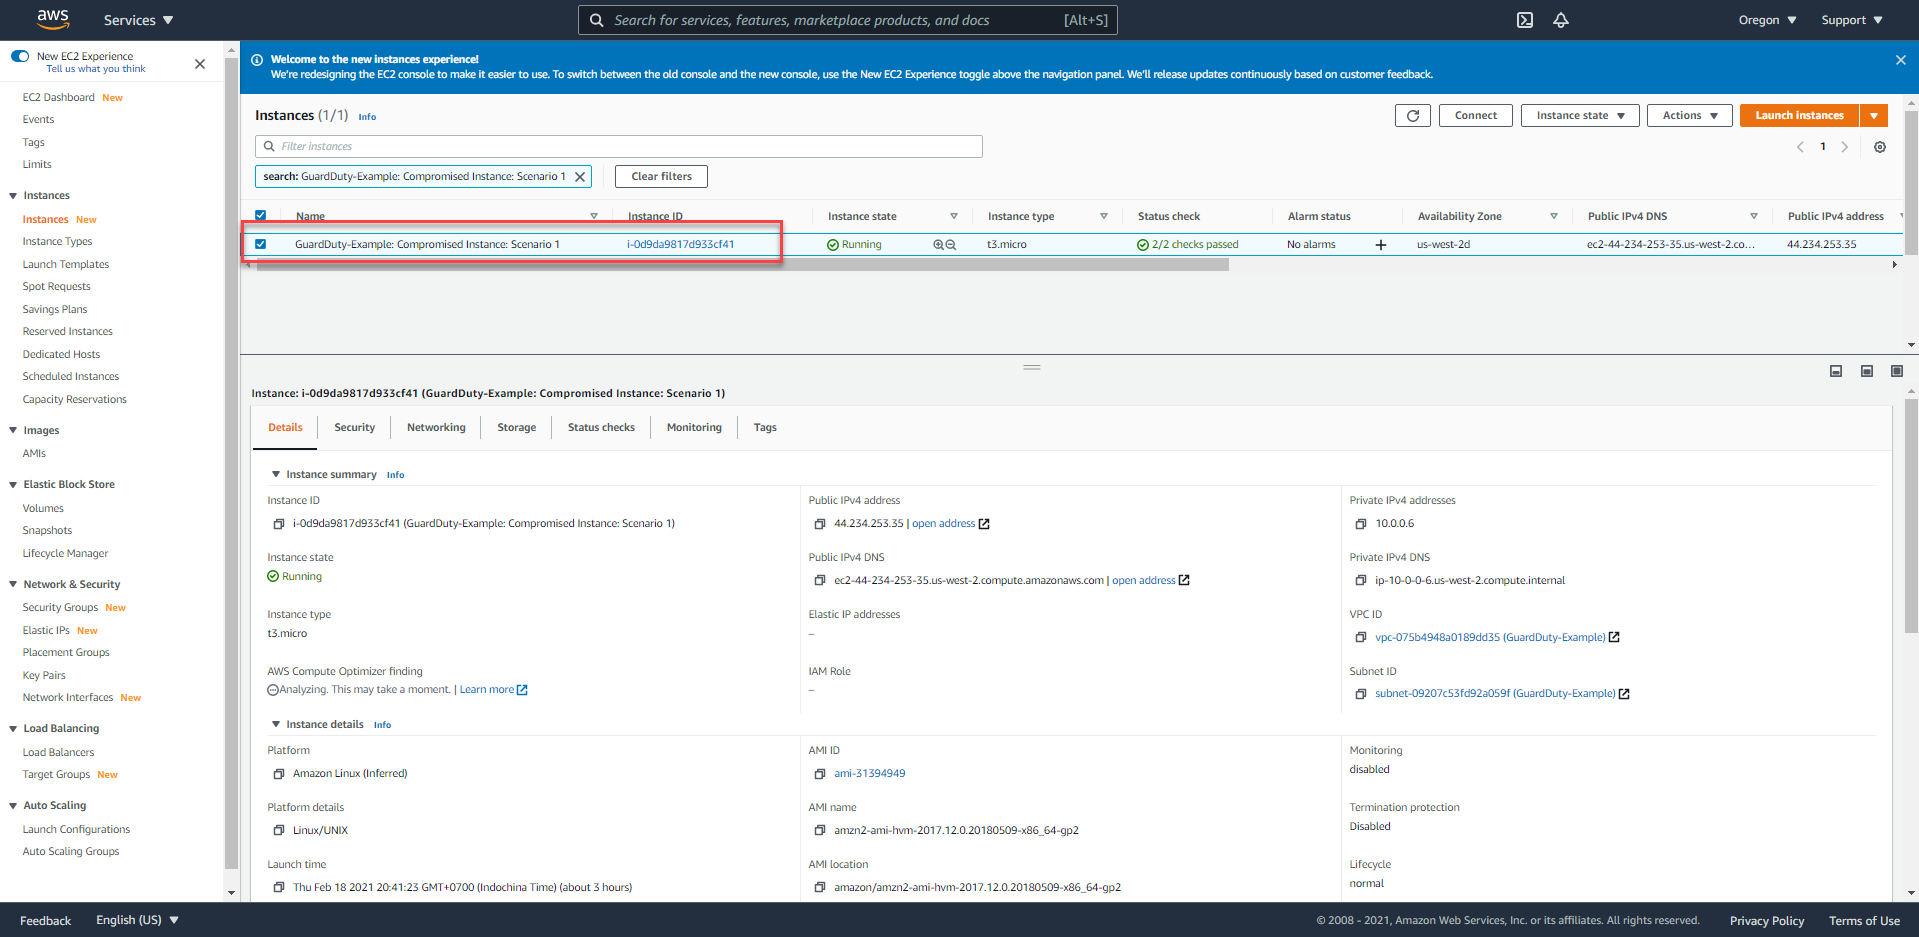Copy the public IPv4 address 44.234.253.35
The height and width of the screenshot is (937, 1919).
[x=820, y=524]
